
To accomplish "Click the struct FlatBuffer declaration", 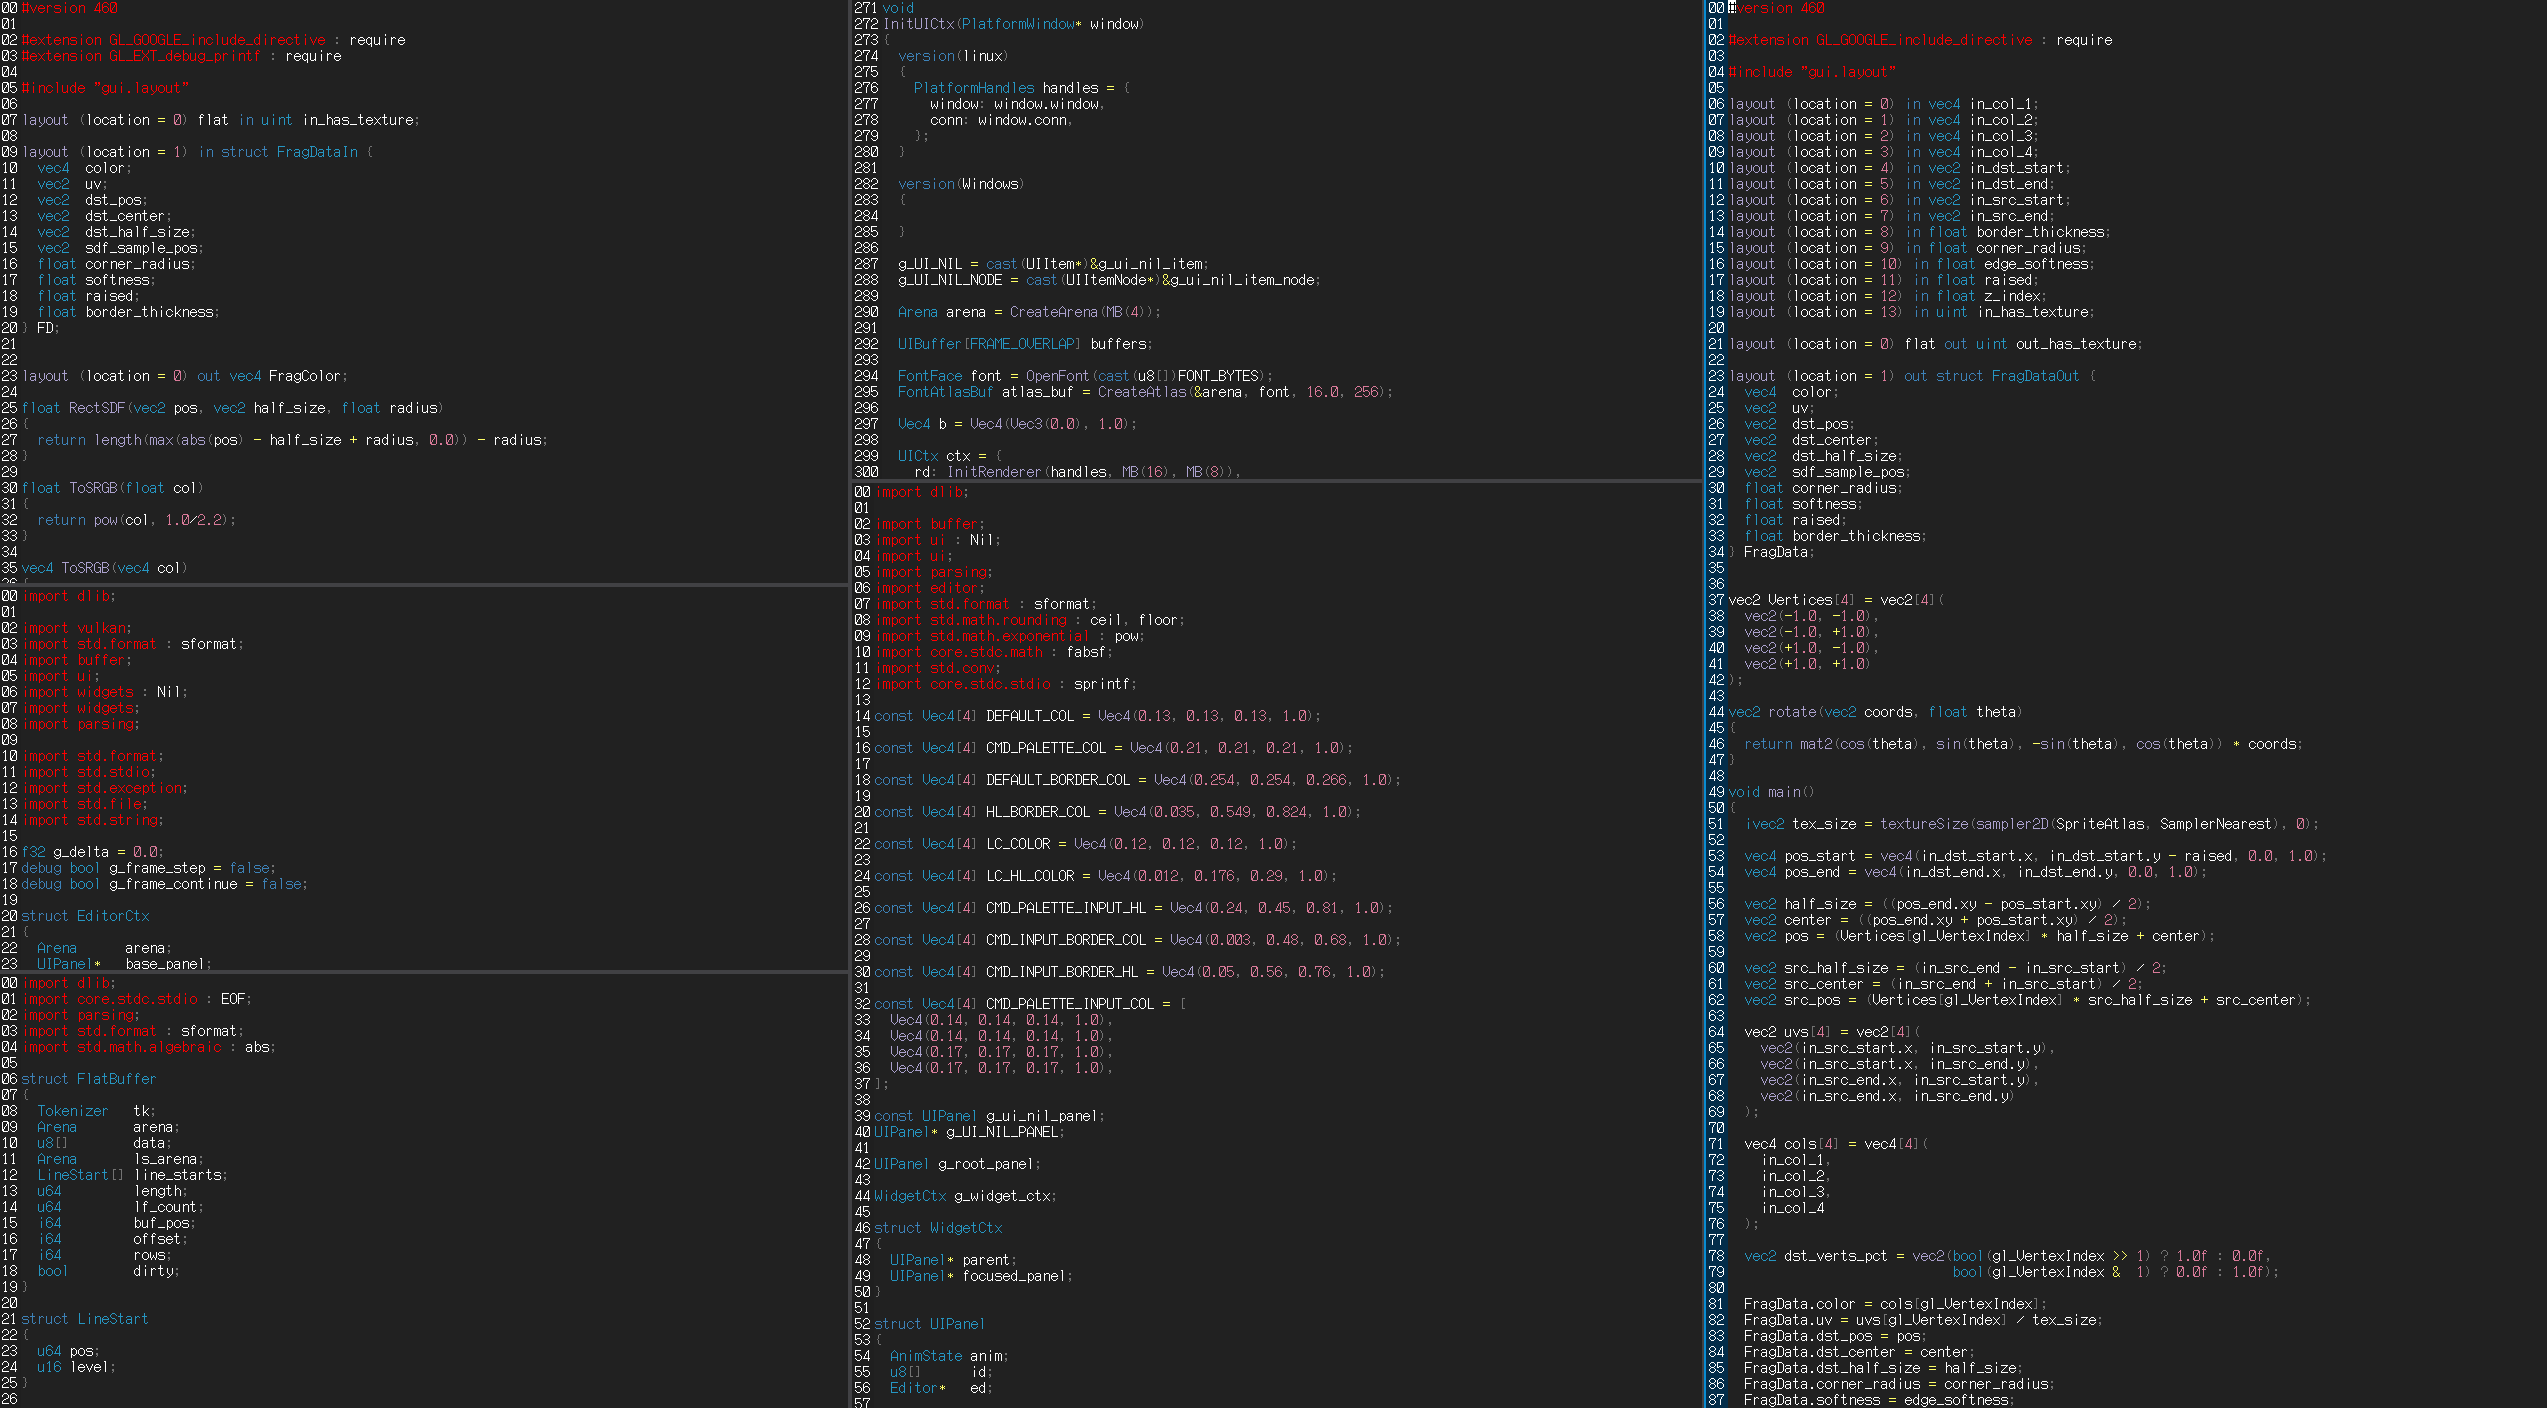I will 88,1079.
